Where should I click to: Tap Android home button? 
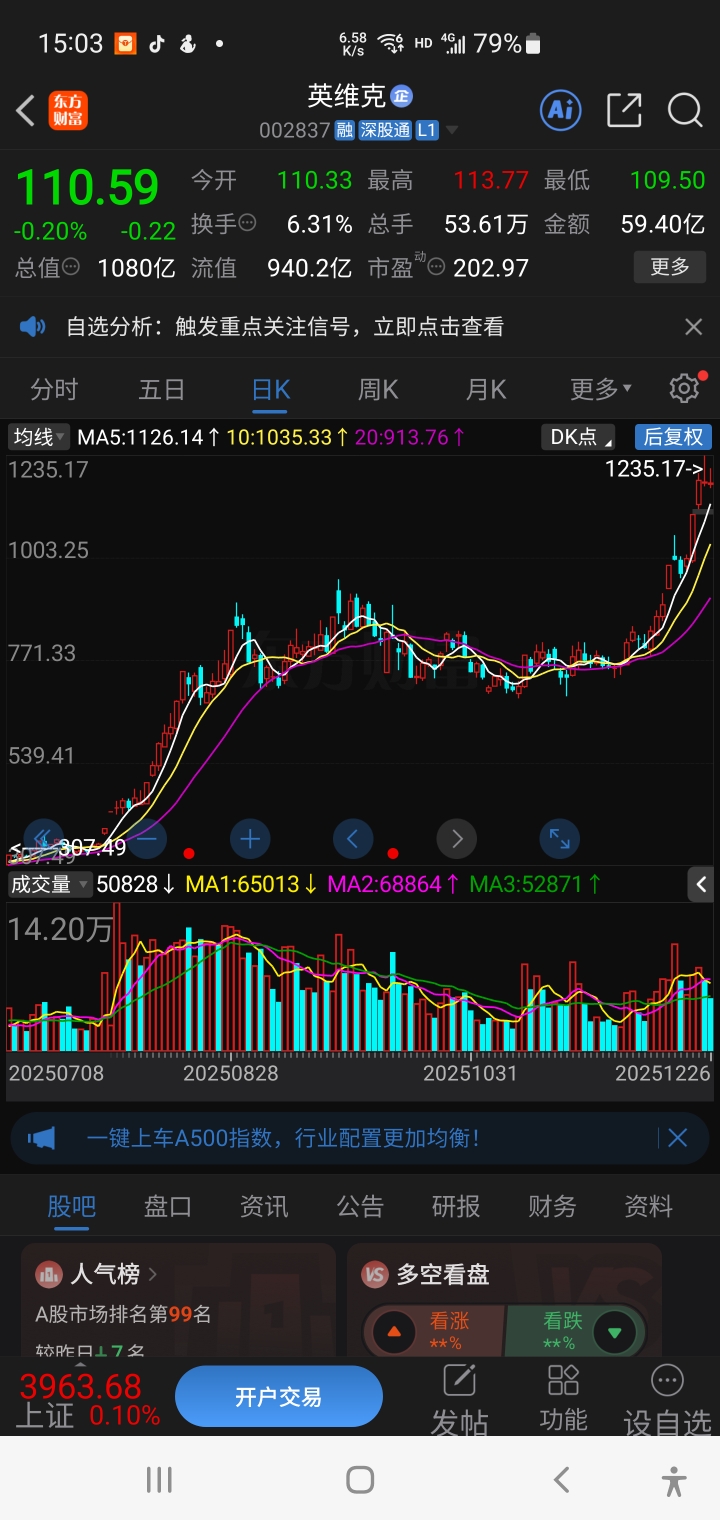point(360,1480)
